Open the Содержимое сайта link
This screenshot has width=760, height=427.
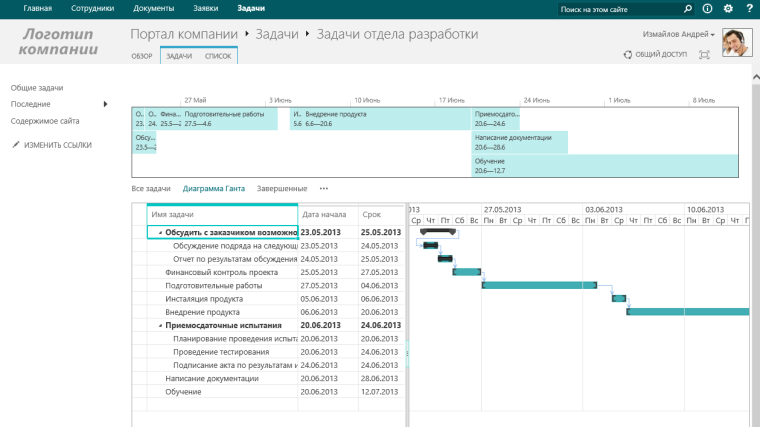point(45,121)
